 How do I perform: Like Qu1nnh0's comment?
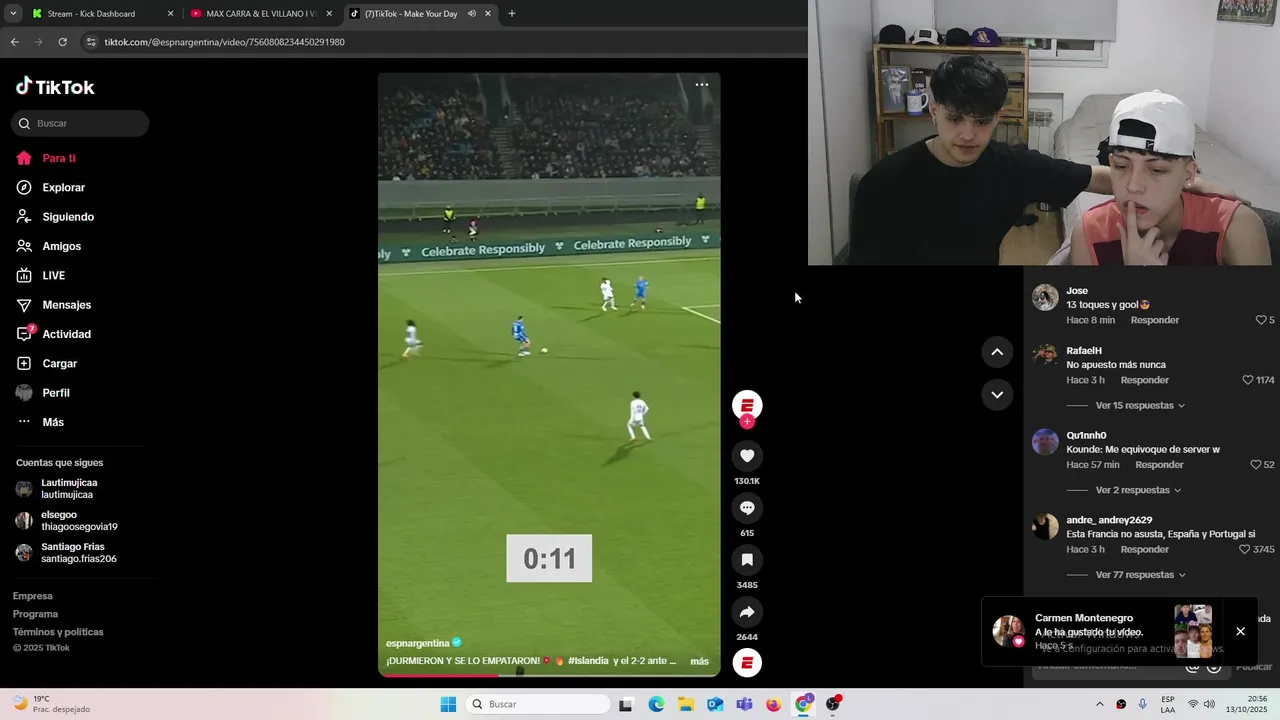pyautogui.click(x=1256, y=465)
